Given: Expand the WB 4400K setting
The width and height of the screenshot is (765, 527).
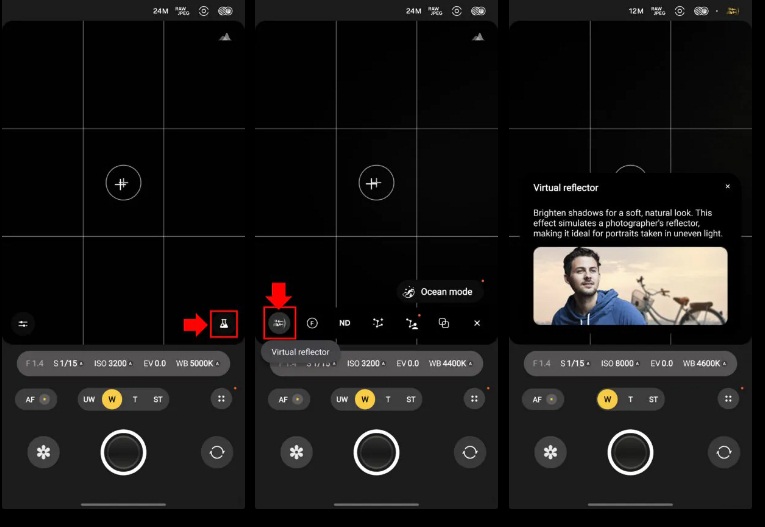Looking at the screenshot, I should coord(451,363).
